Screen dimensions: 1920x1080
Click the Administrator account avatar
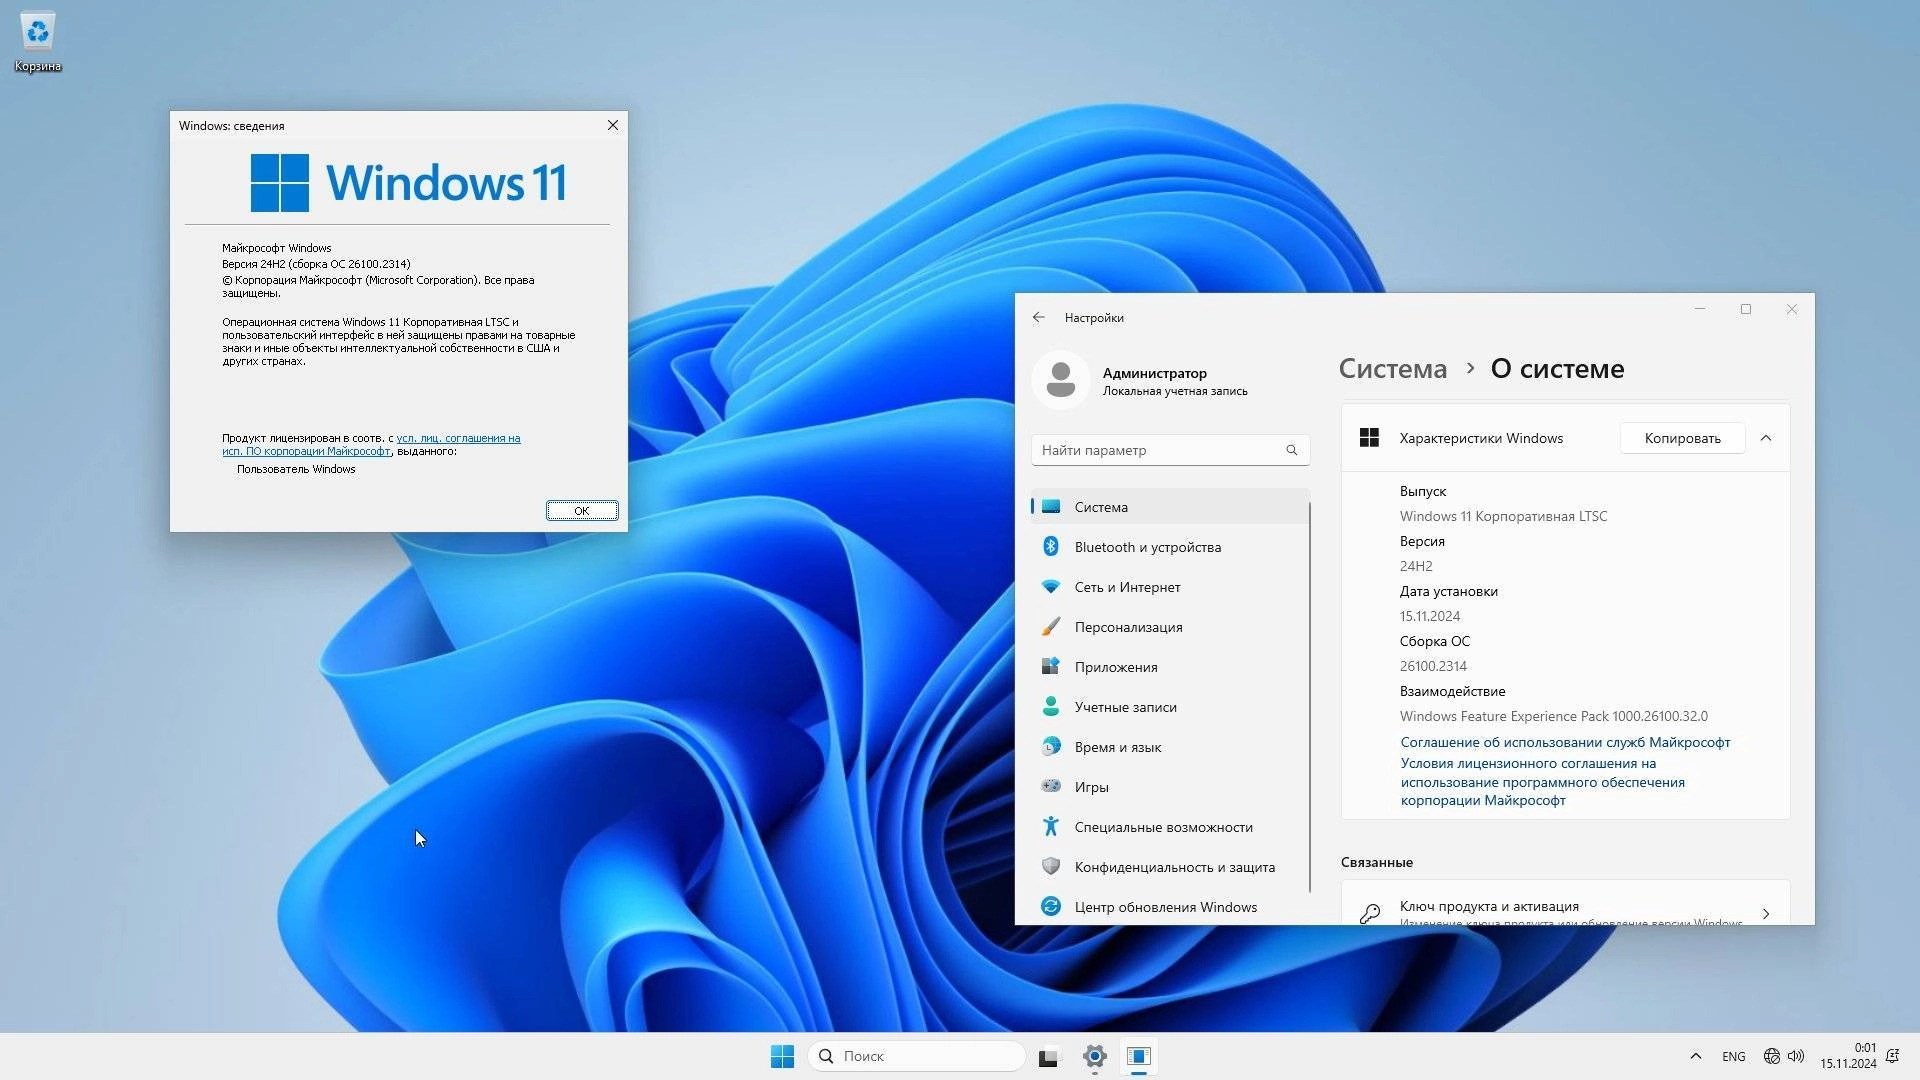tap(1061, 380)
